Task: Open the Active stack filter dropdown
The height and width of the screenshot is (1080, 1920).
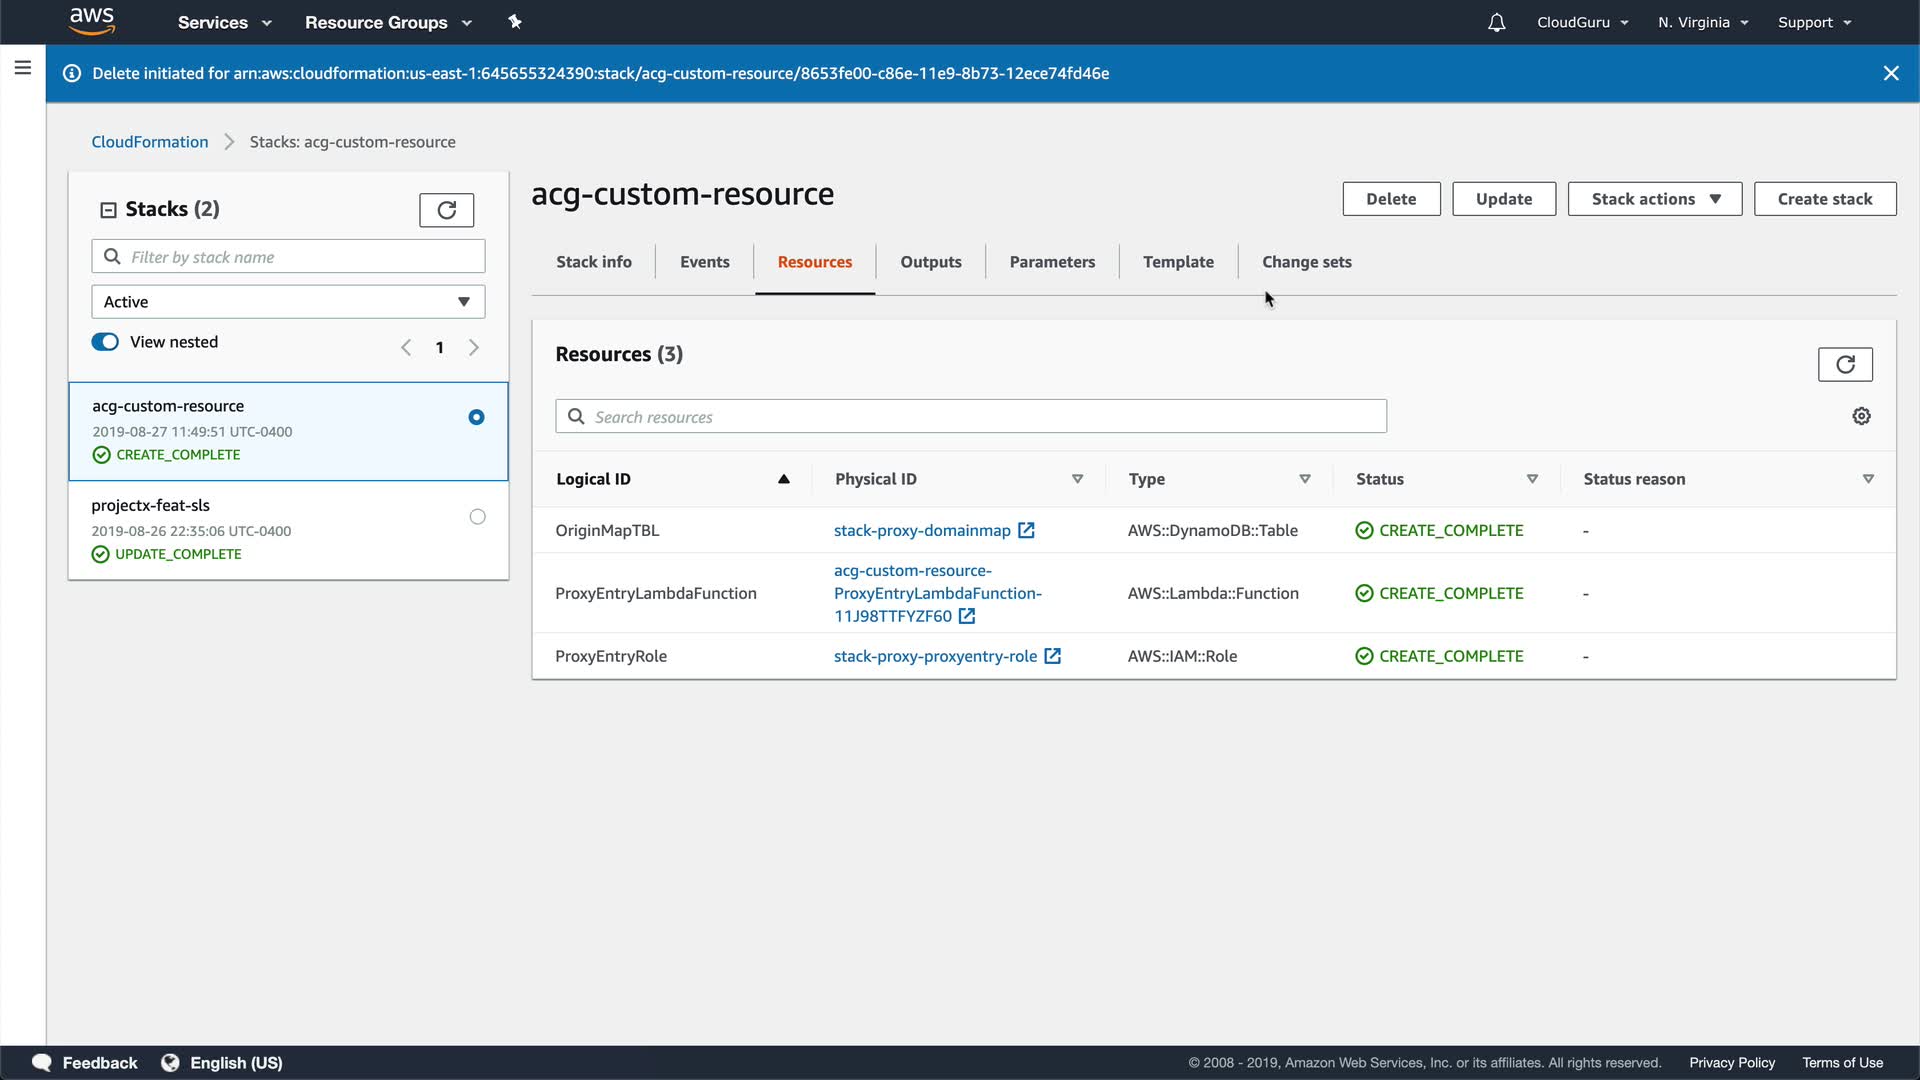Action: click(288, 302)
